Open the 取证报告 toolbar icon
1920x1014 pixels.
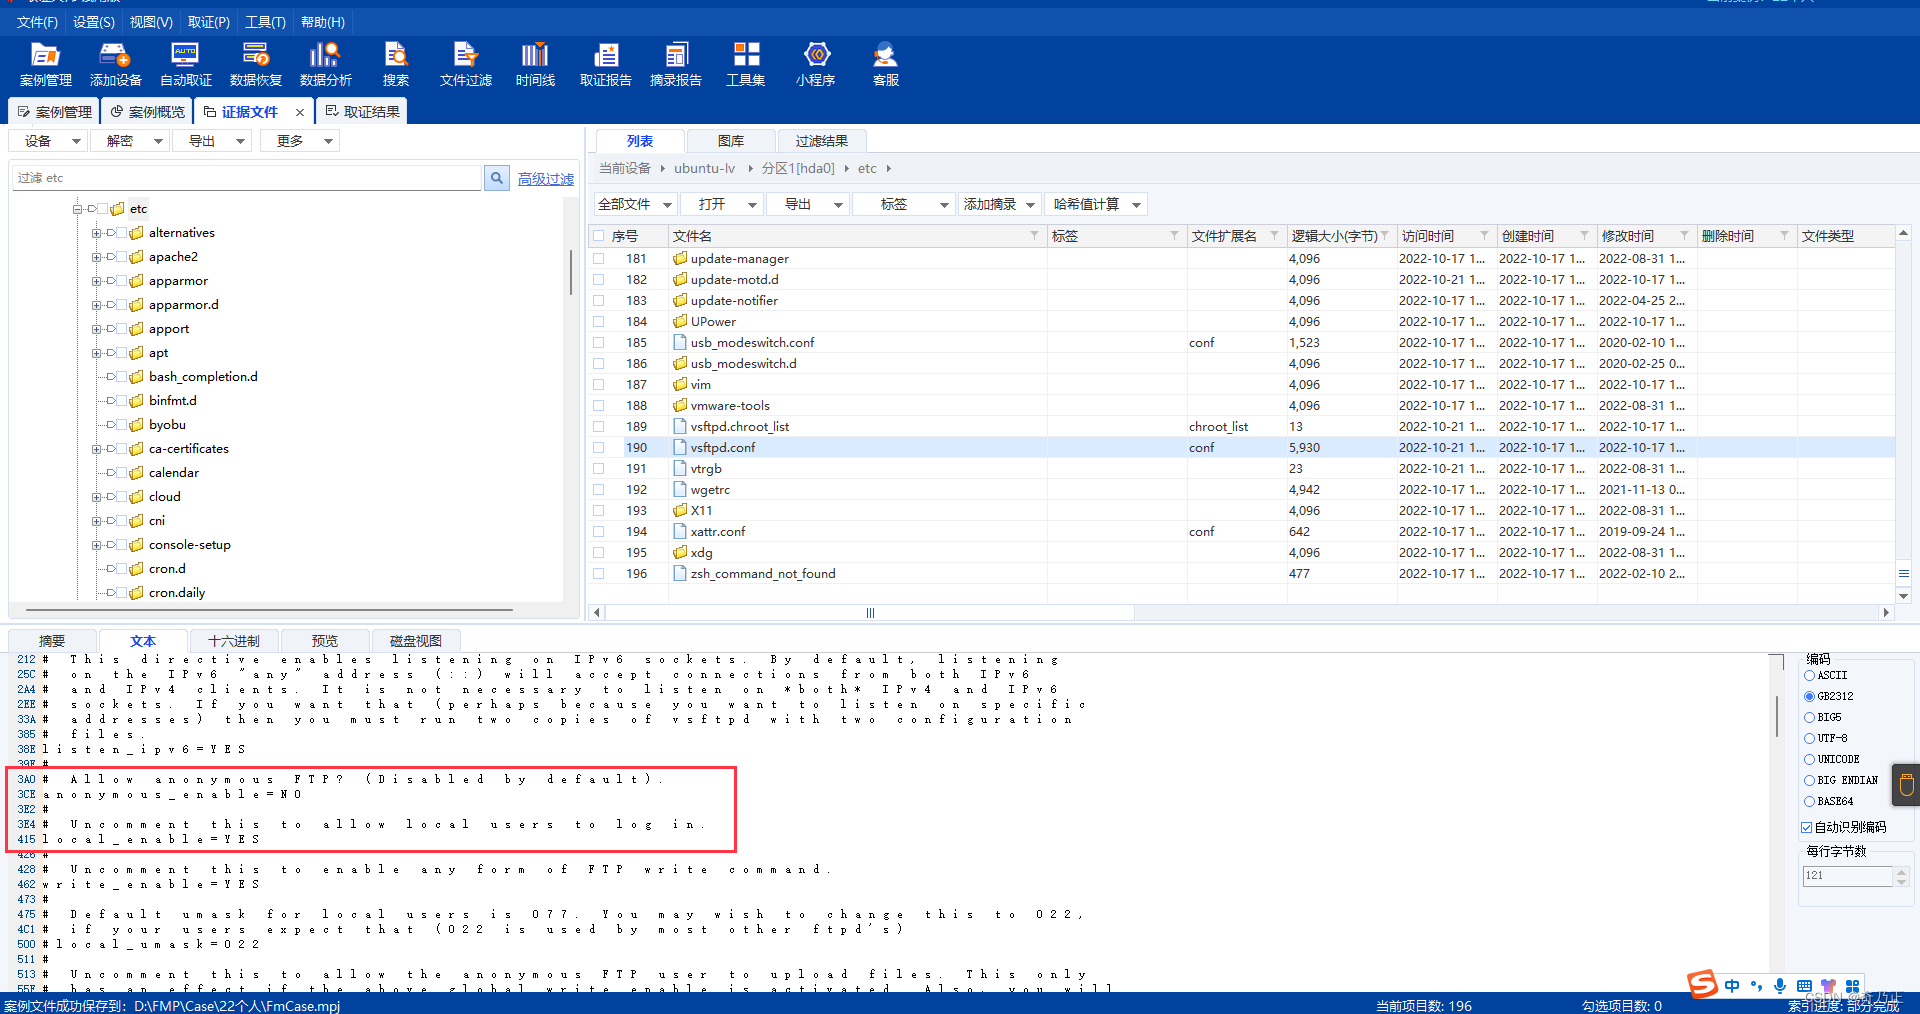(606, 65)
